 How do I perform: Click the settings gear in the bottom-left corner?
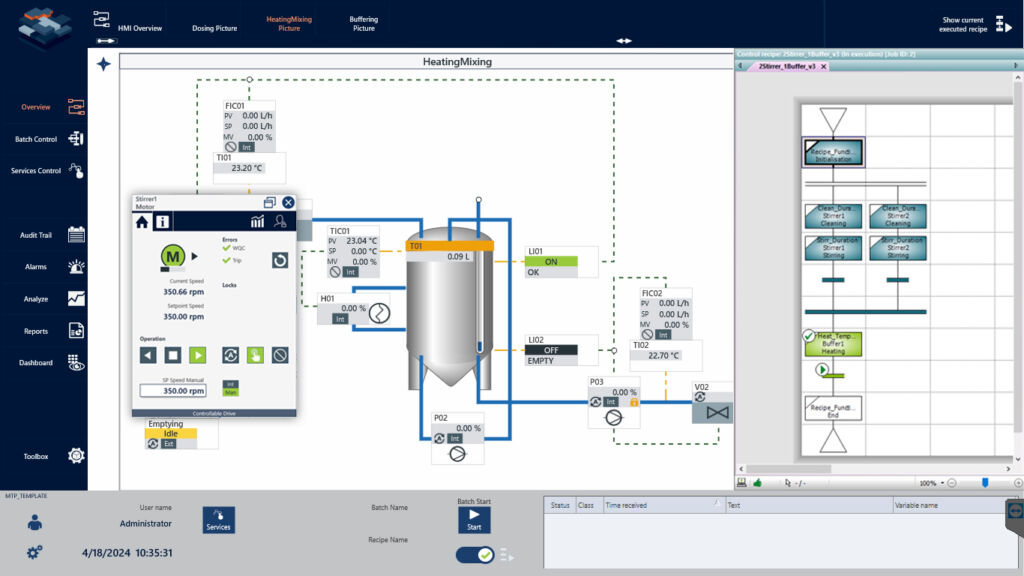pos(33,551)
